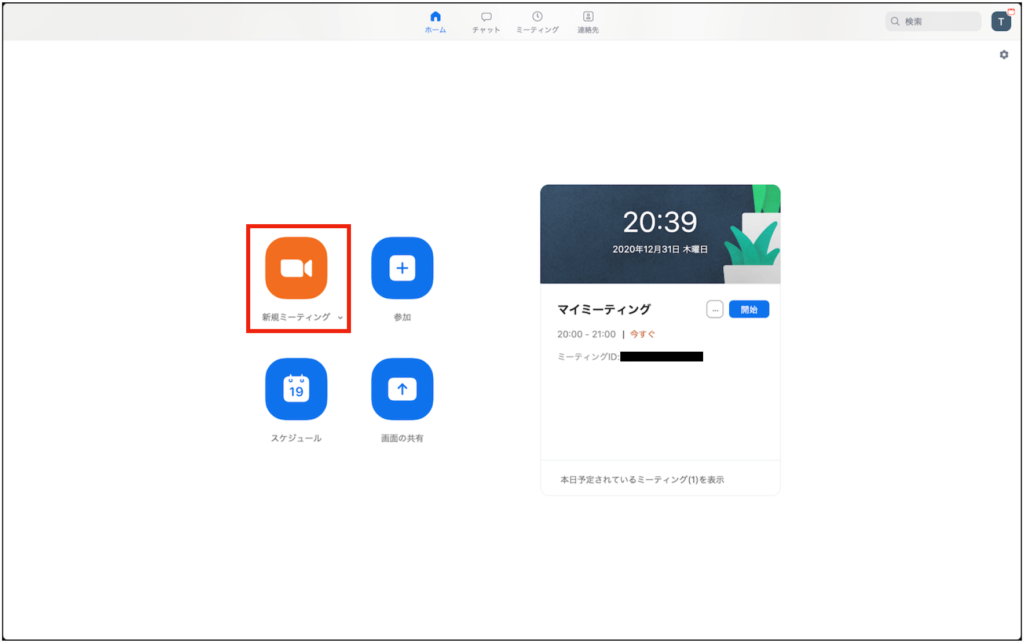Click 本日予定されているミーティング(1)を表示 link
1024x643 pixels.
point(641,479)
